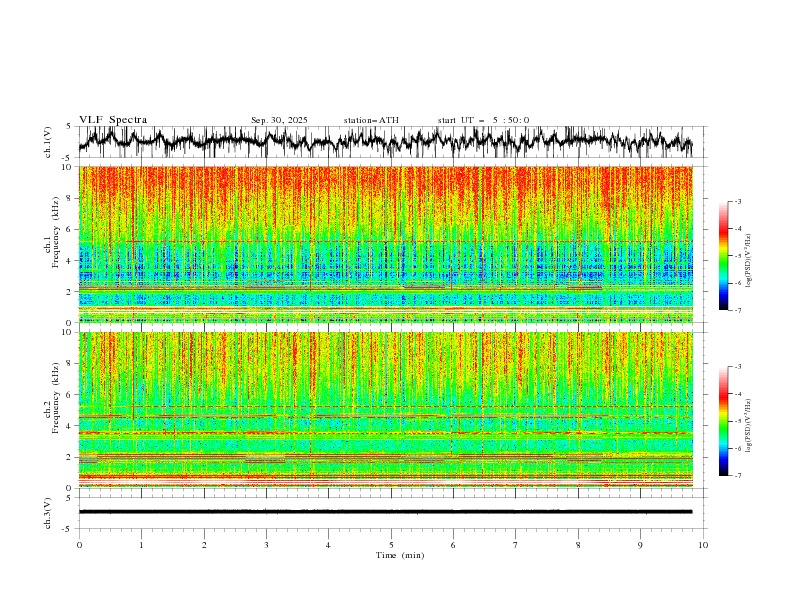The image size is (792, 612).
Task: Click the ch.2 PSD color scale bar
Action: pyautogui.click(x=723, y=421)
